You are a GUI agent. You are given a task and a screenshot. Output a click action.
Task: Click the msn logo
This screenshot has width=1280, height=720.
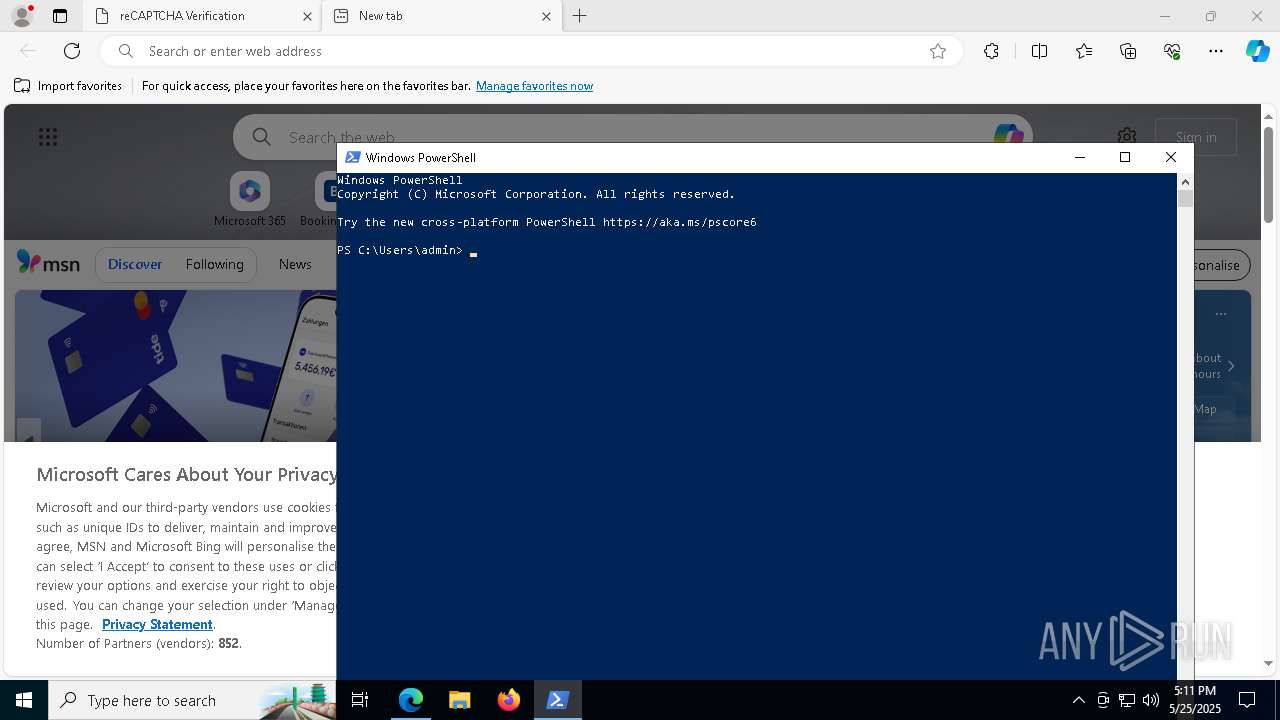click(48, 263)
